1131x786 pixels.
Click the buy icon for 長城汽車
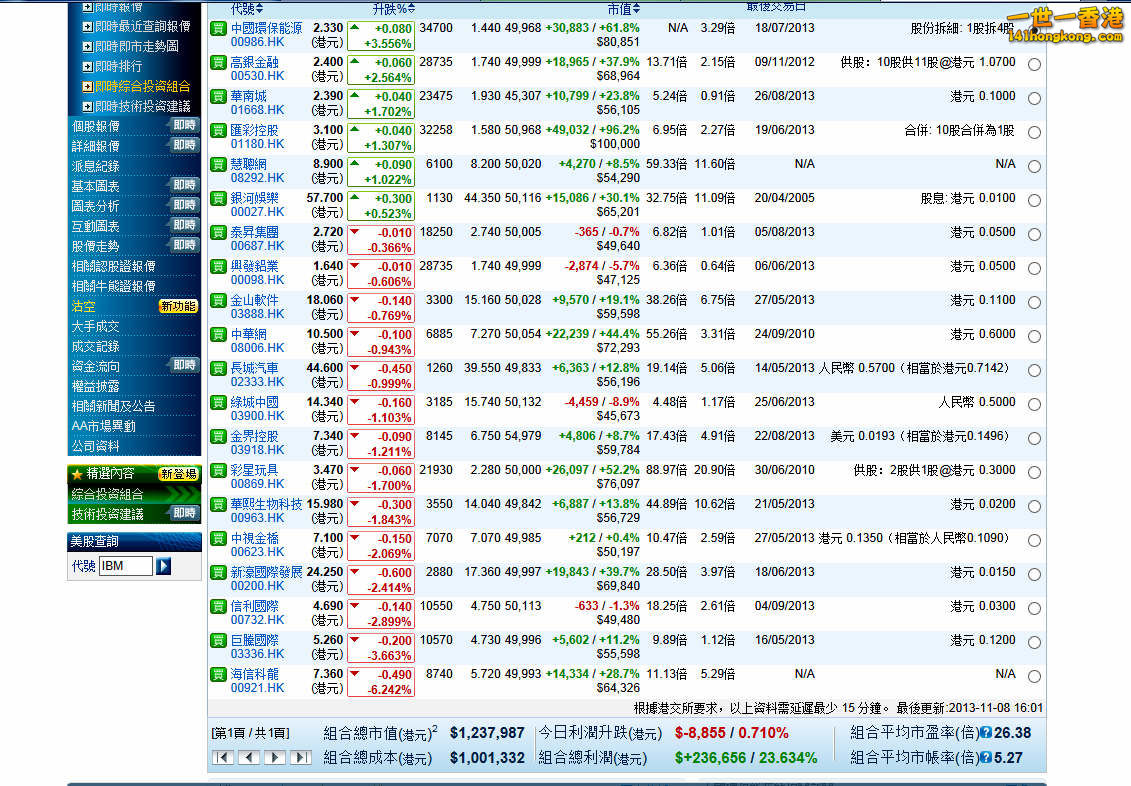click(x=219, y=368)
